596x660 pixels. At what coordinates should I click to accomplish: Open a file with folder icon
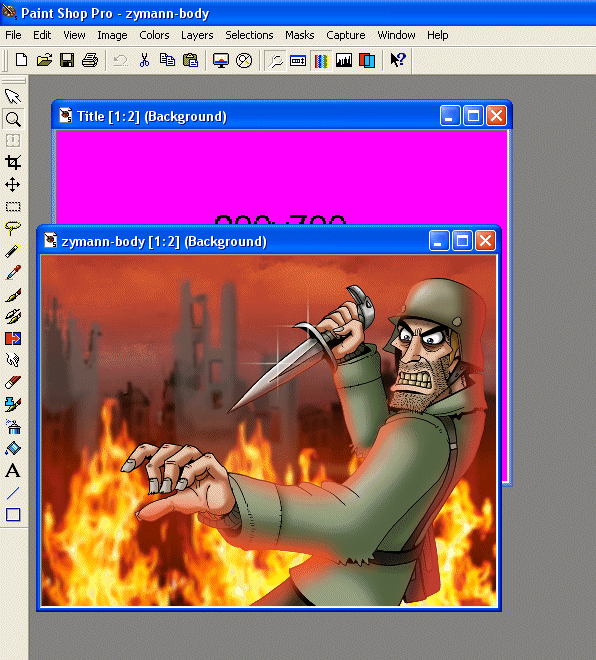pos(44,60)
